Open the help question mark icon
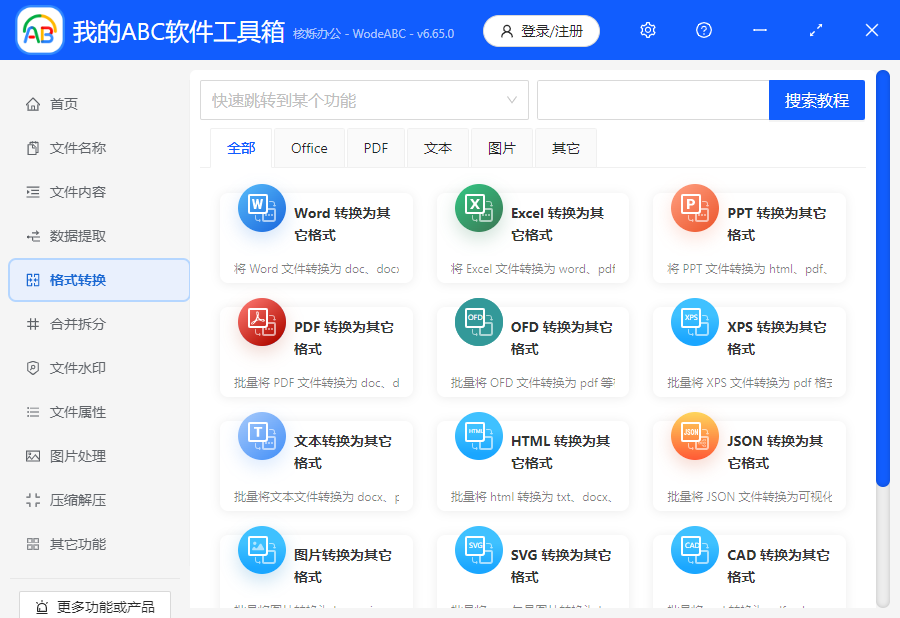Image resolution: width=900 pixels, height=618 pixels. click(704, 30)
